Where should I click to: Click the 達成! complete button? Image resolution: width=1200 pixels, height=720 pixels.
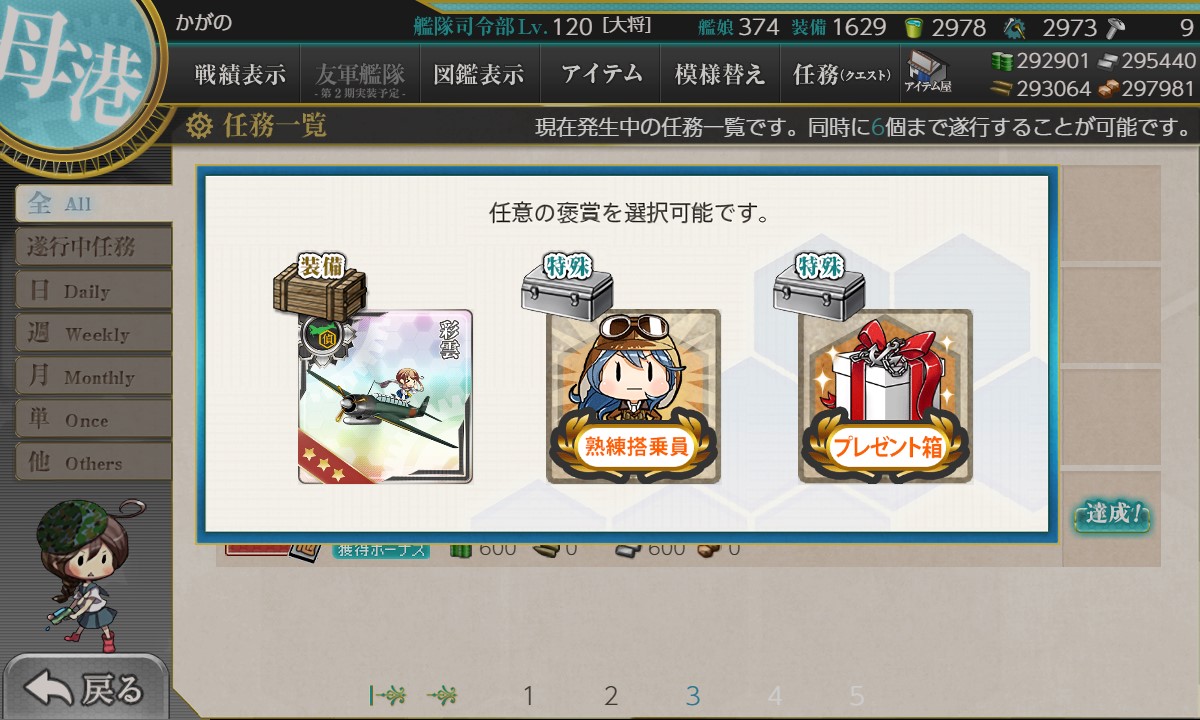click(x=1113, y=515)
